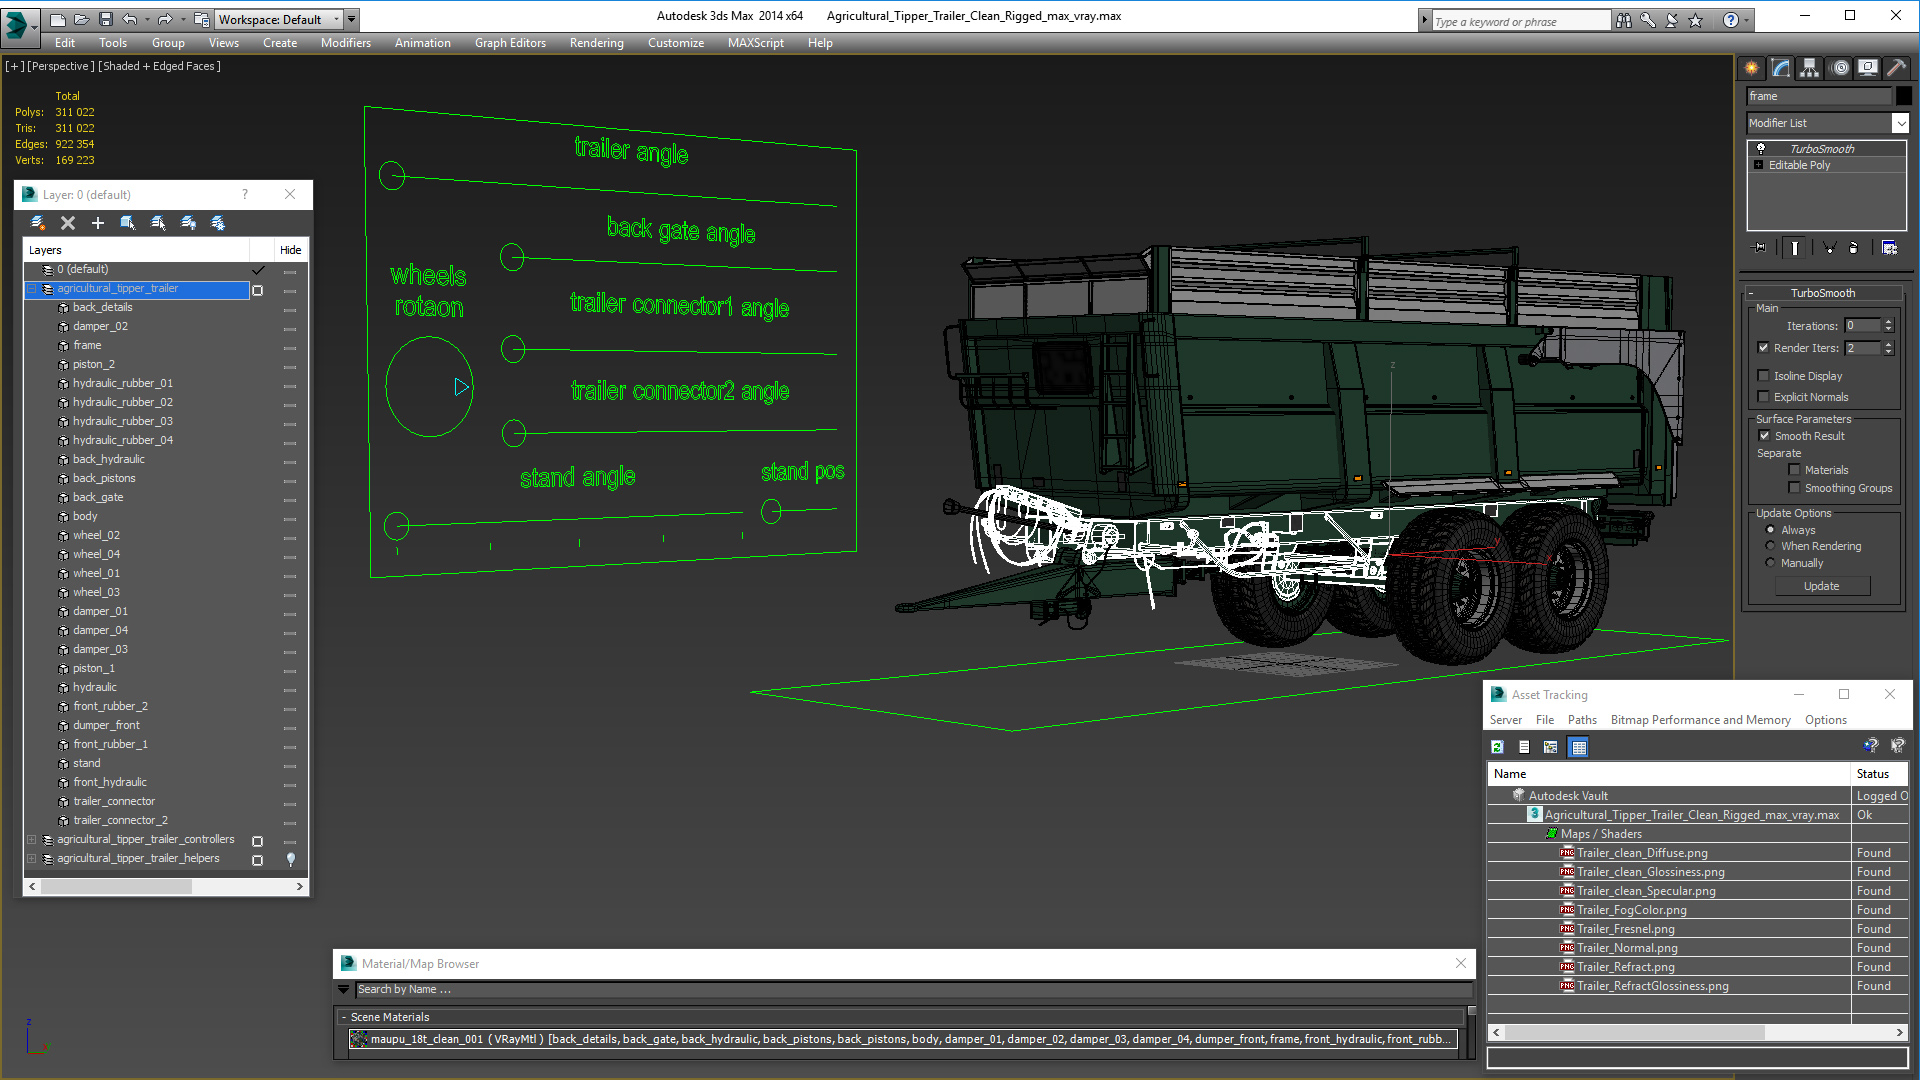The image size is (1920, 1080).
Task: Click Make Unique icon in modifier stack
Action: [x=1829, y=247]
